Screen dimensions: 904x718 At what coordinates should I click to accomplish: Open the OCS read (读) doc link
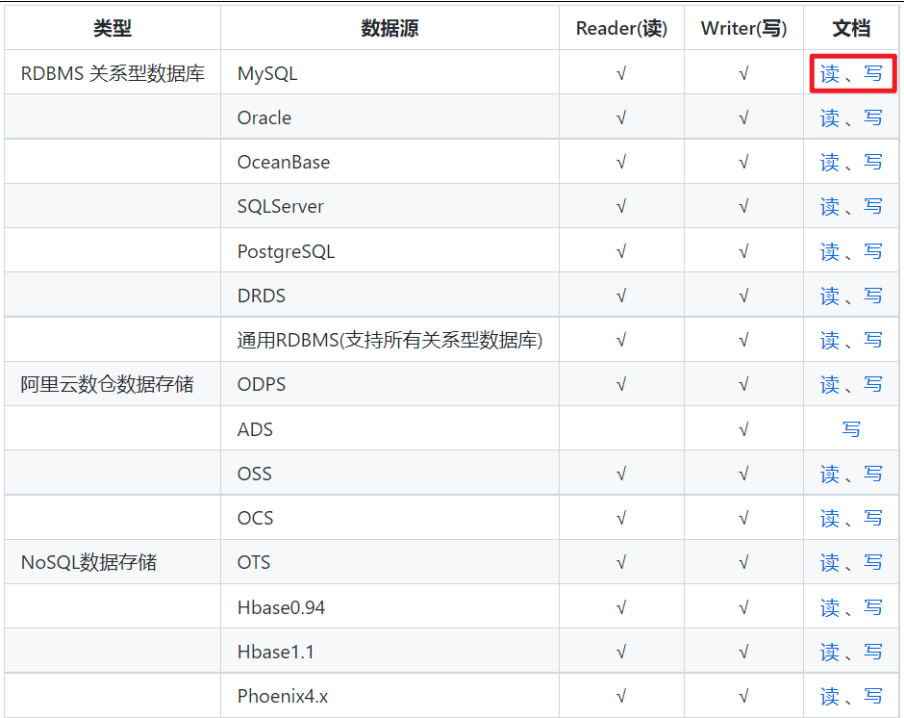830,518
